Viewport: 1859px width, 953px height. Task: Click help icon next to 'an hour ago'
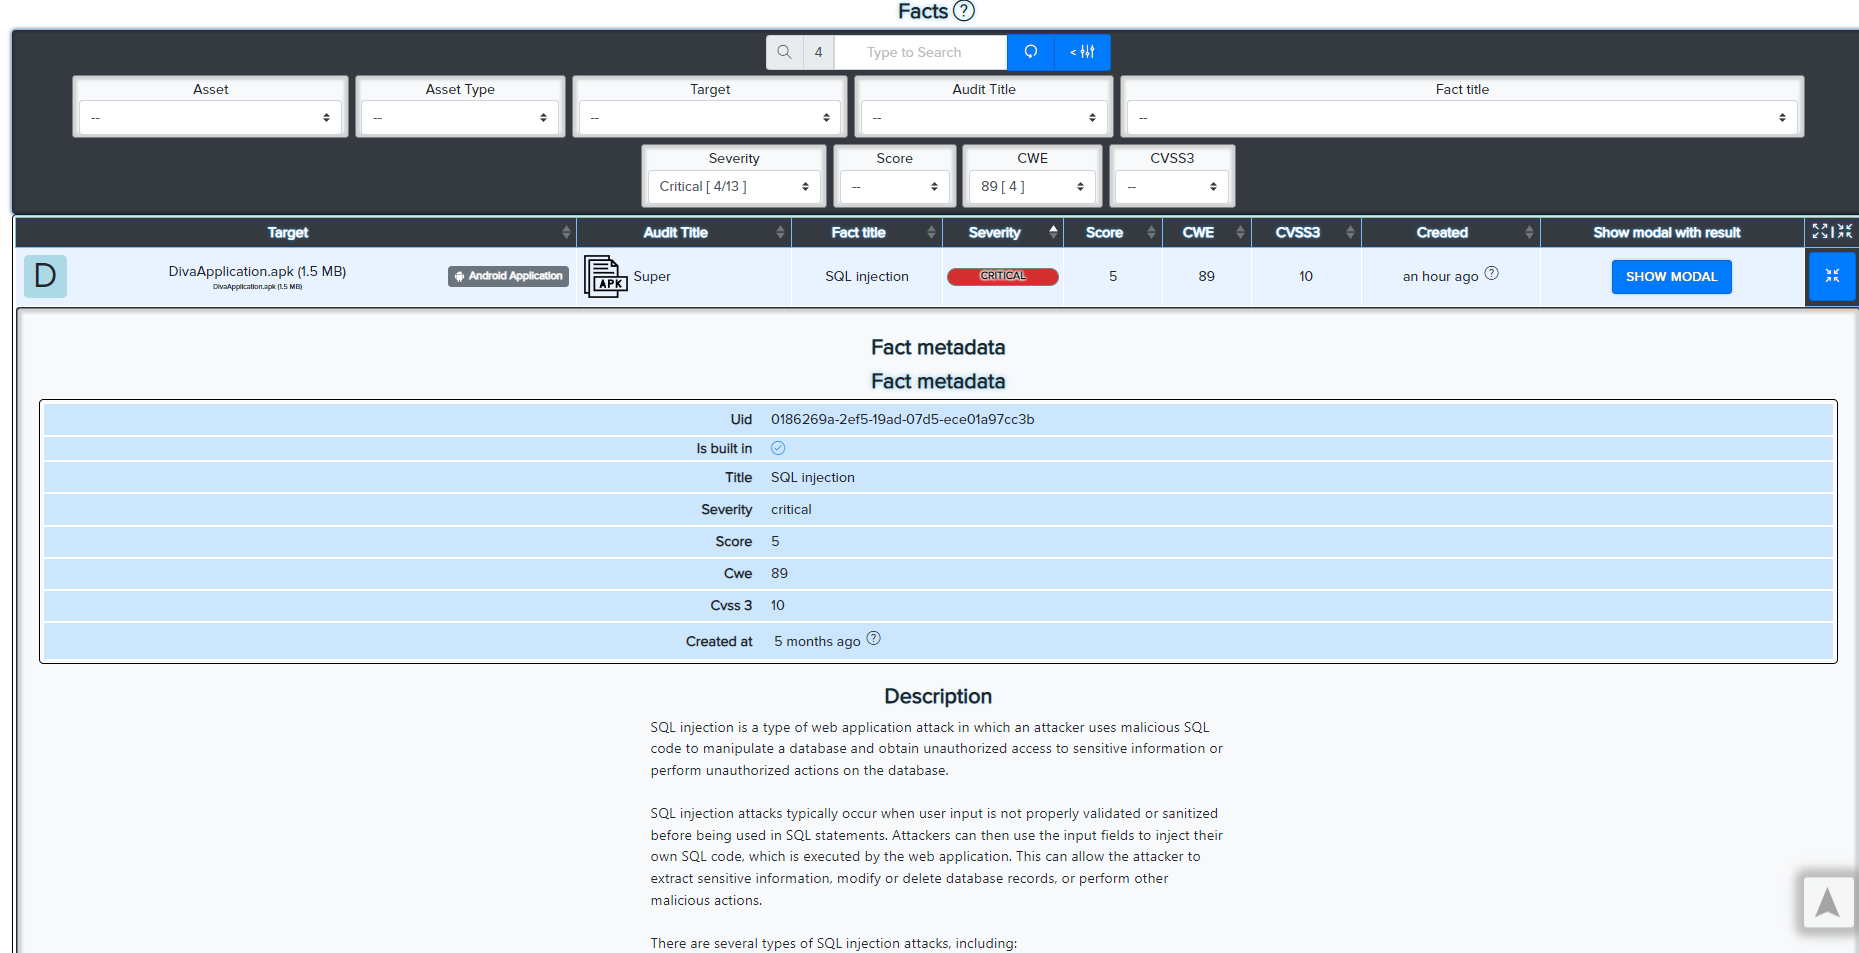pos(1491,273)
